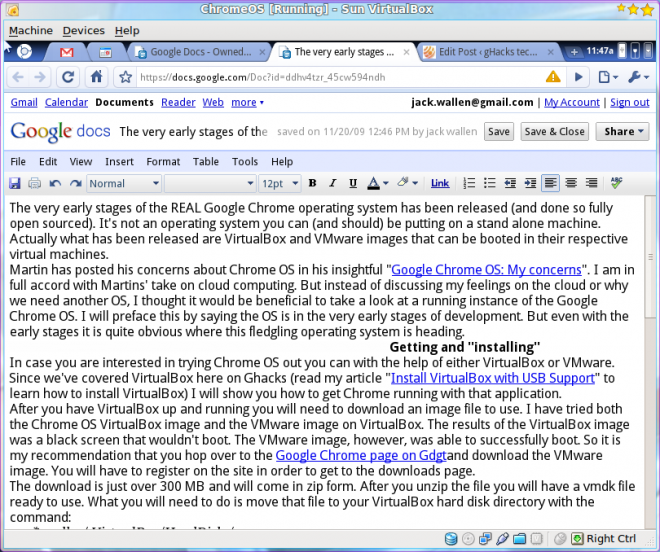Reload the page in the browser
Viewport: 660px width, 552px height.
point(68,76)
